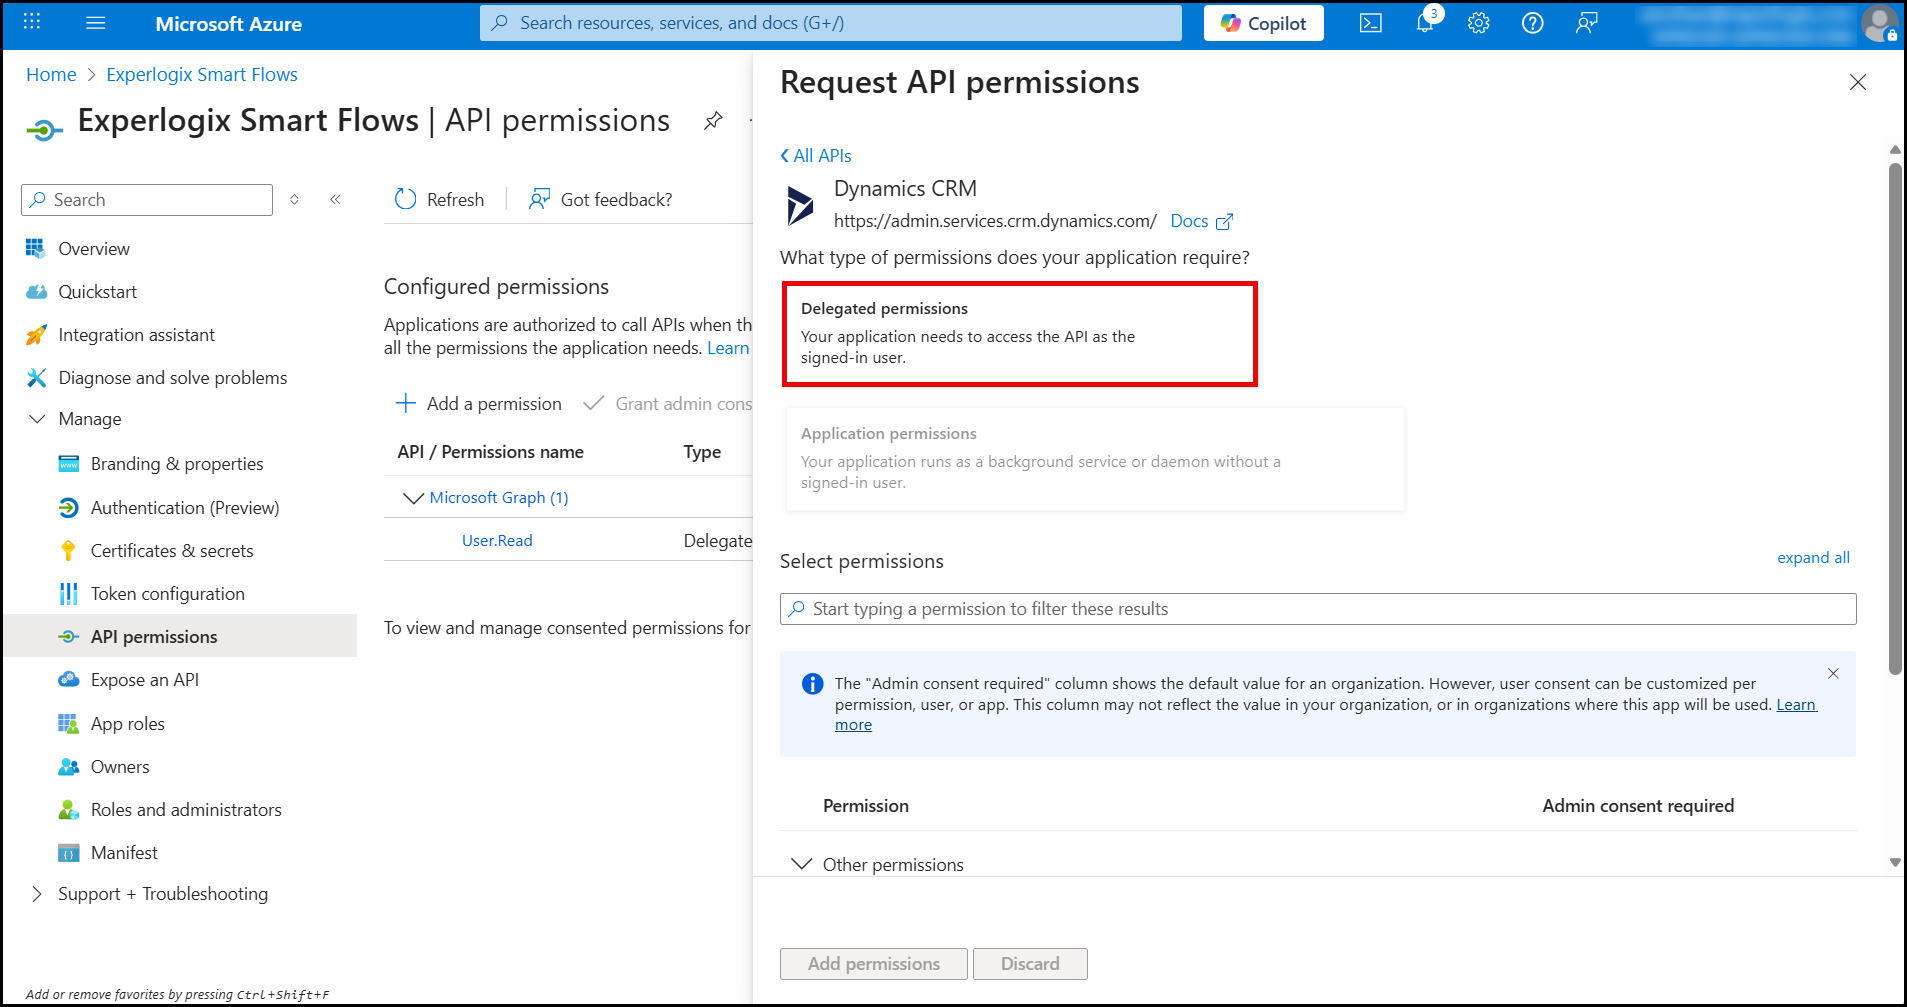Select Application permissions option
The height and width of the screenshot is (1007, 1907).
1095,459
